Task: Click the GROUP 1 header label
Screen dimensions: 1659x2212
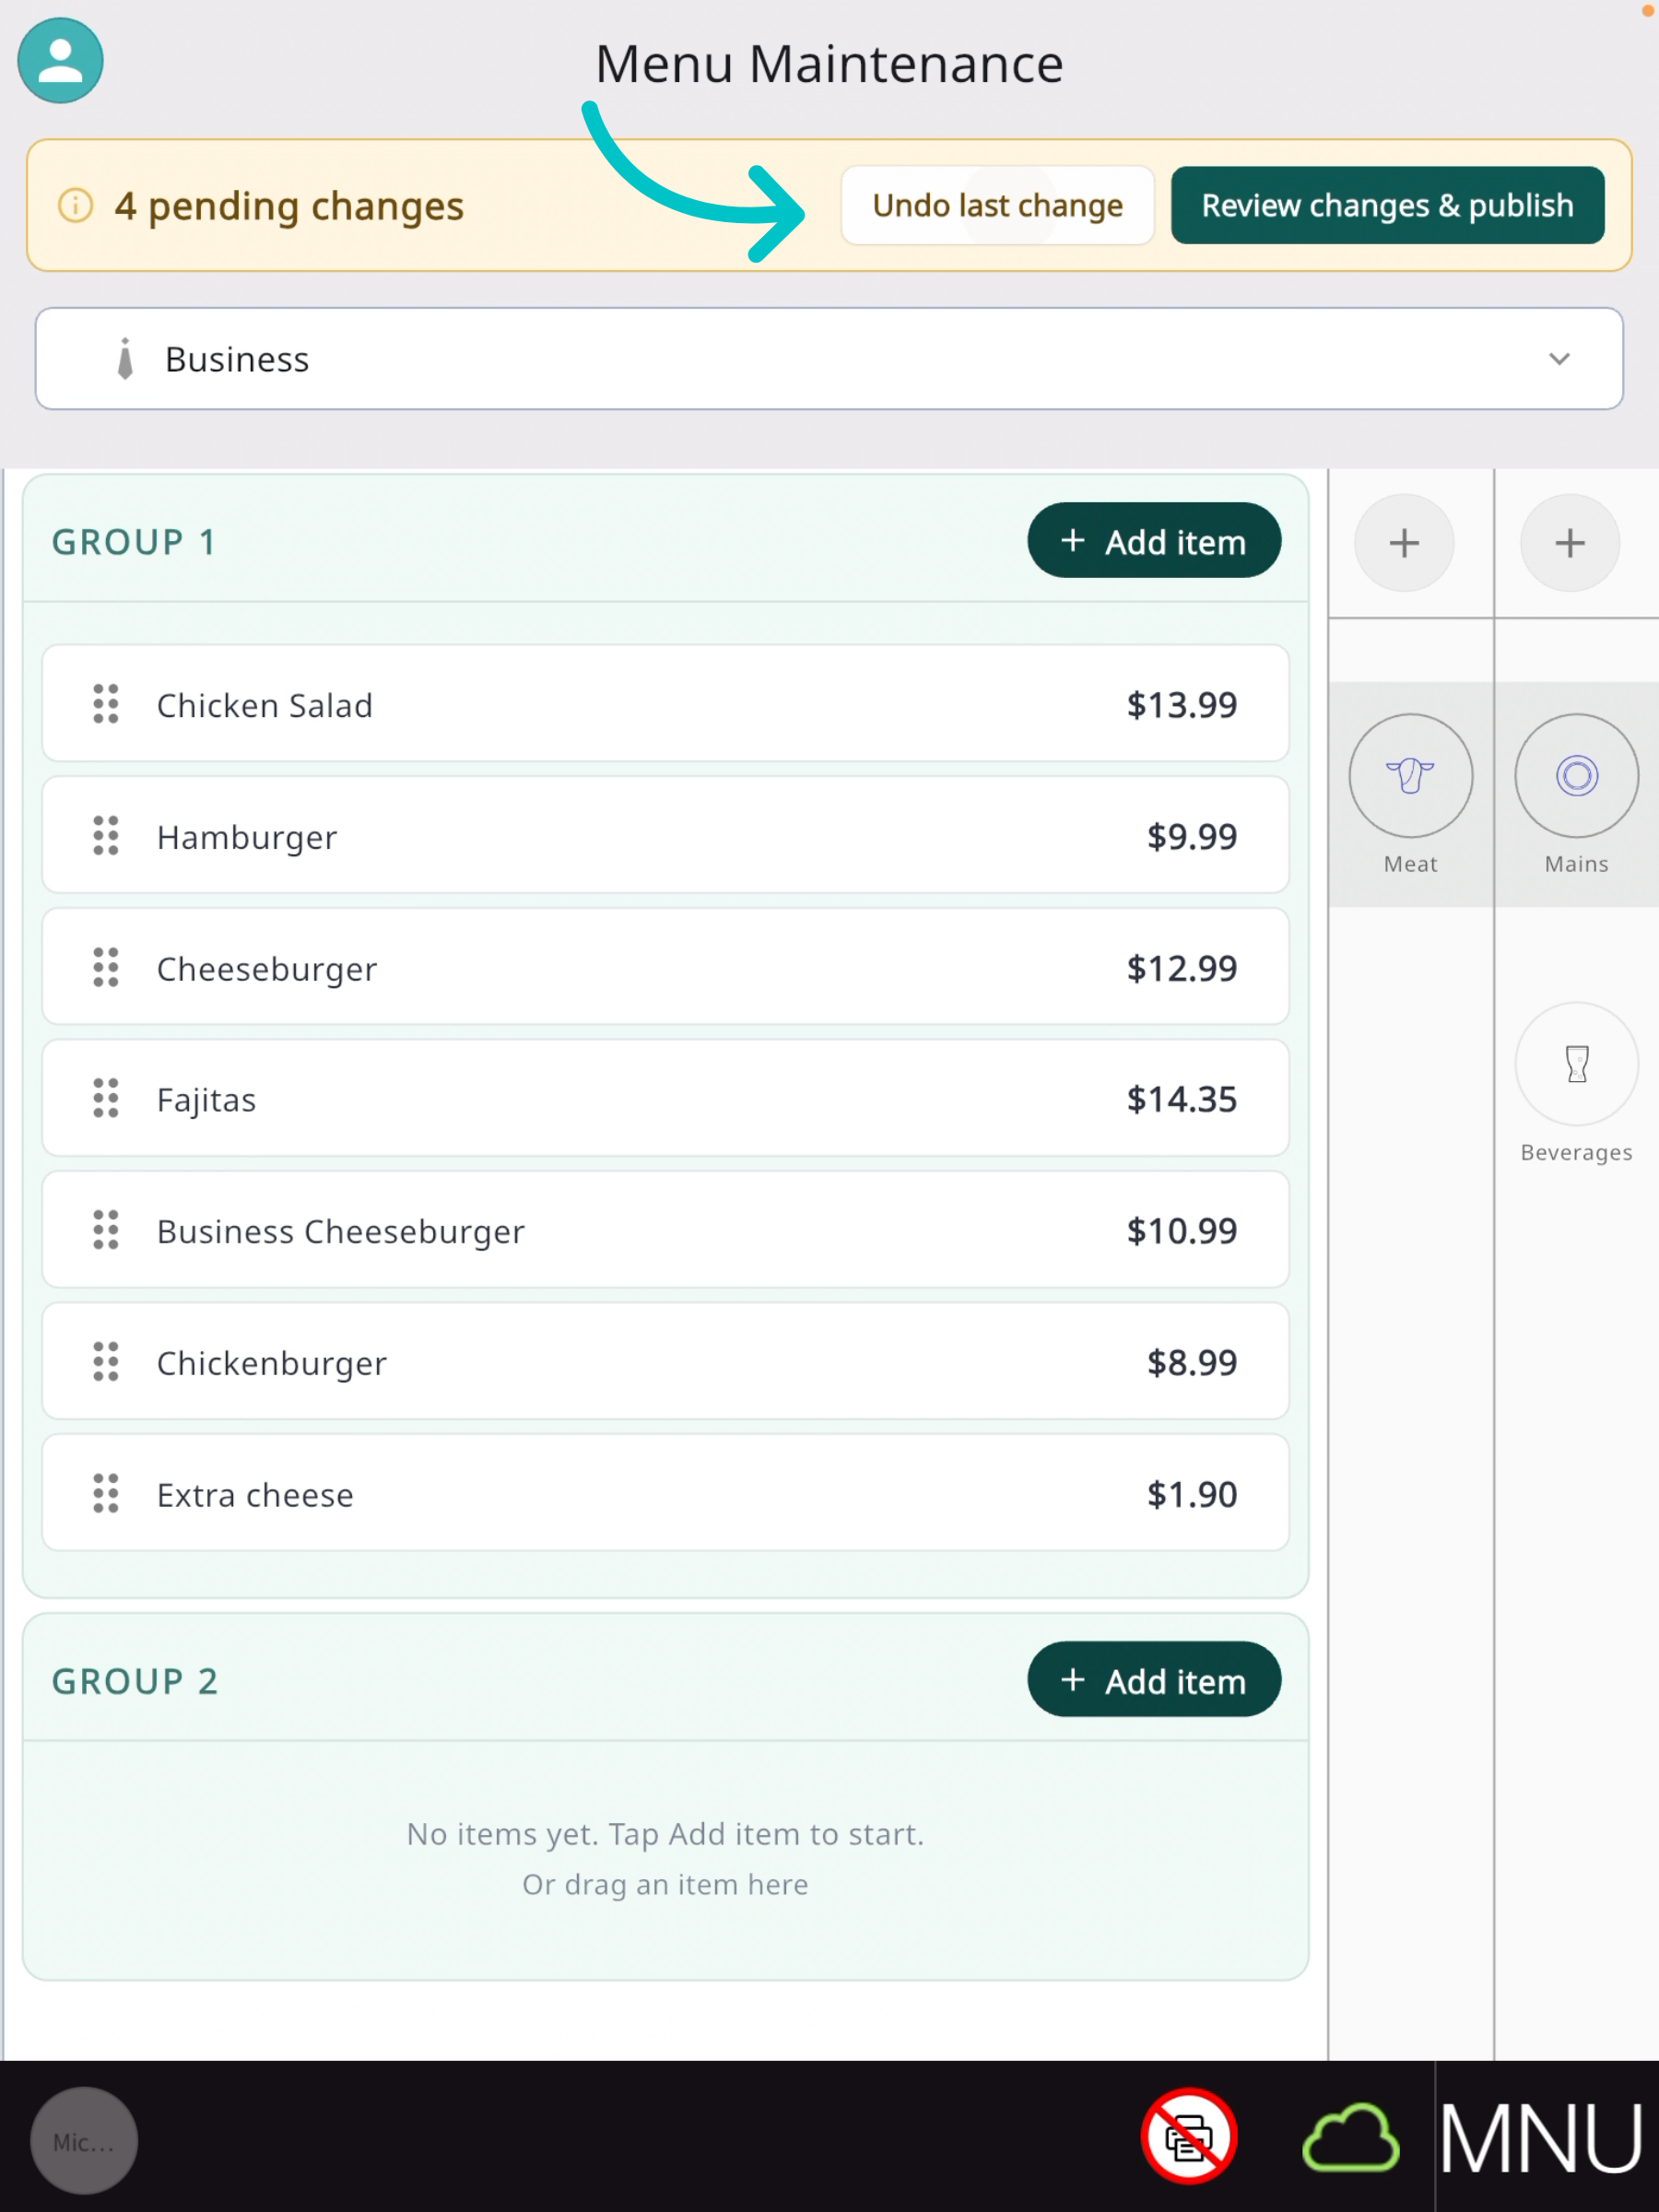Action: [x=135, y=542]
